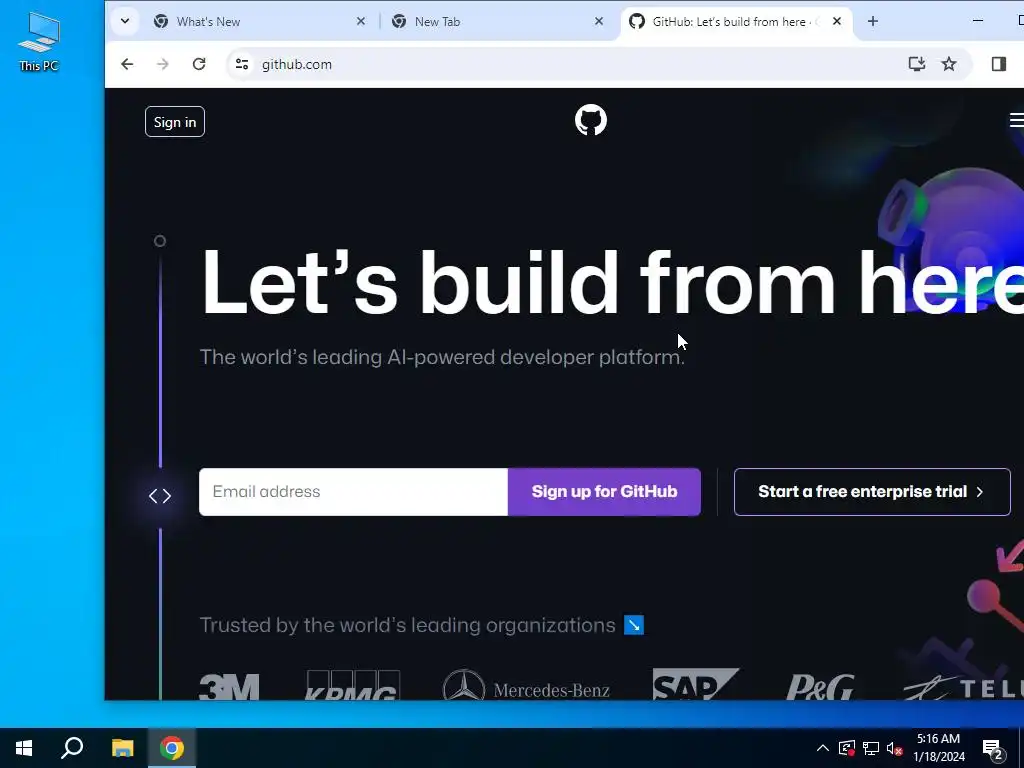View site information icon in address bar

point(242,64)
